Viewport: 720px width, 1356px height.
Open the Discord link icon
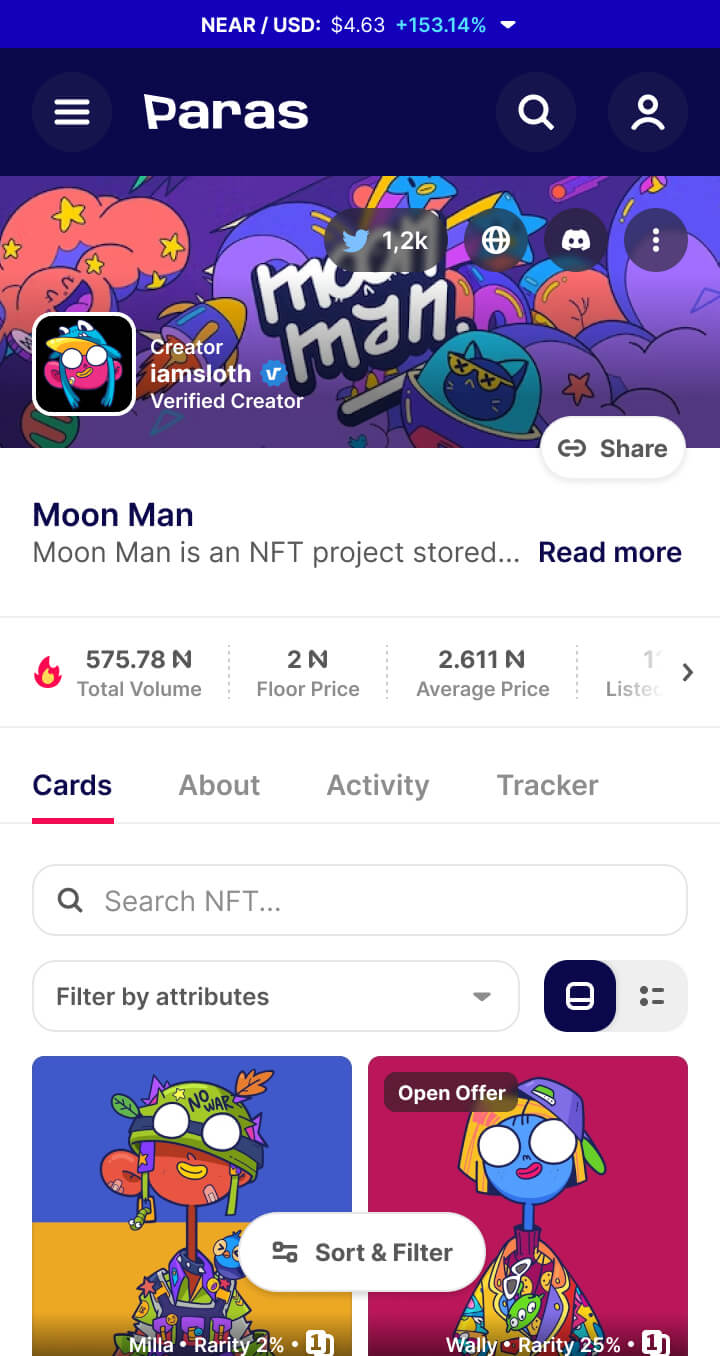(576, 240)
